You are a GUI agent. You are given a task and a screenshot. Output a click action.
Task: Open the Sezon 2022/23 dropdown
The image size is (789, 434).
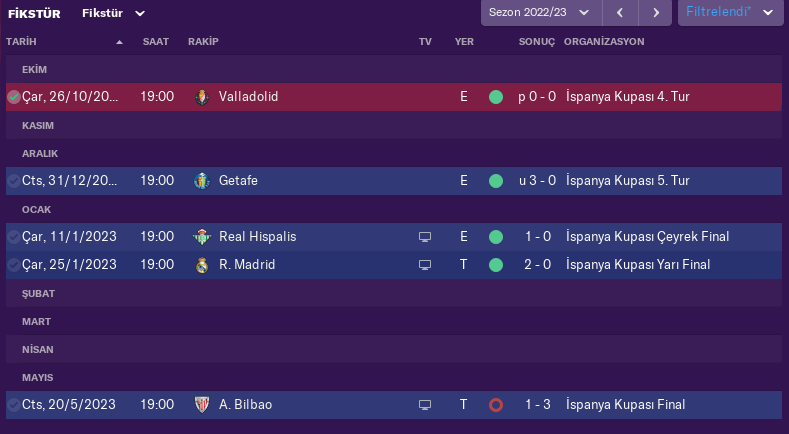[x=540, y=13]
